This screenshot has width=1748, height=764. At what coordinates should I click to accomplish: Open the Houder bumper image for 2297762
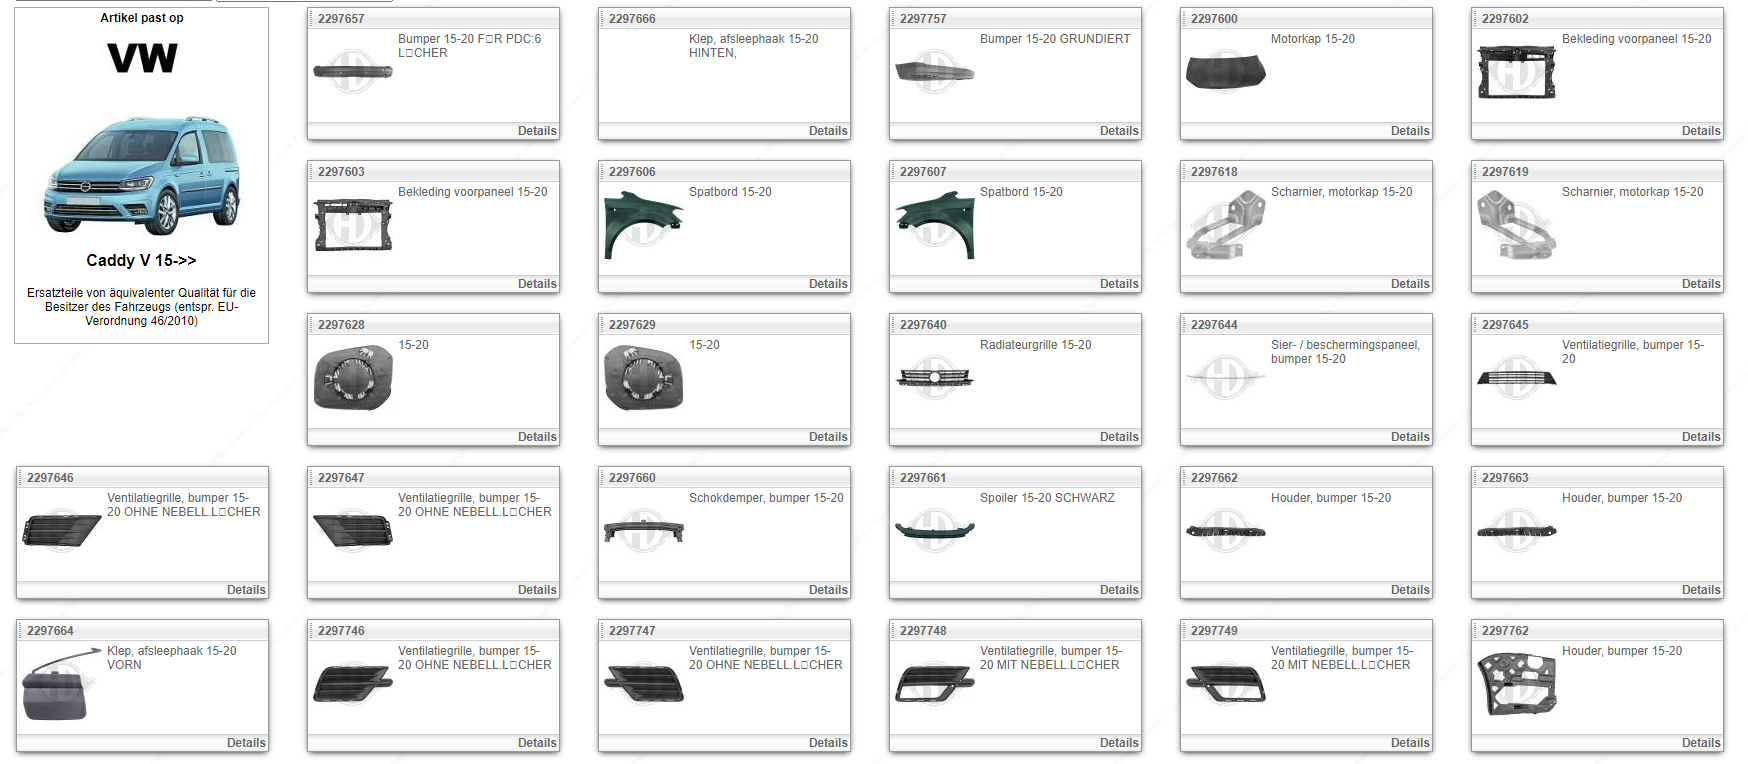click(x=1516, y=684)
